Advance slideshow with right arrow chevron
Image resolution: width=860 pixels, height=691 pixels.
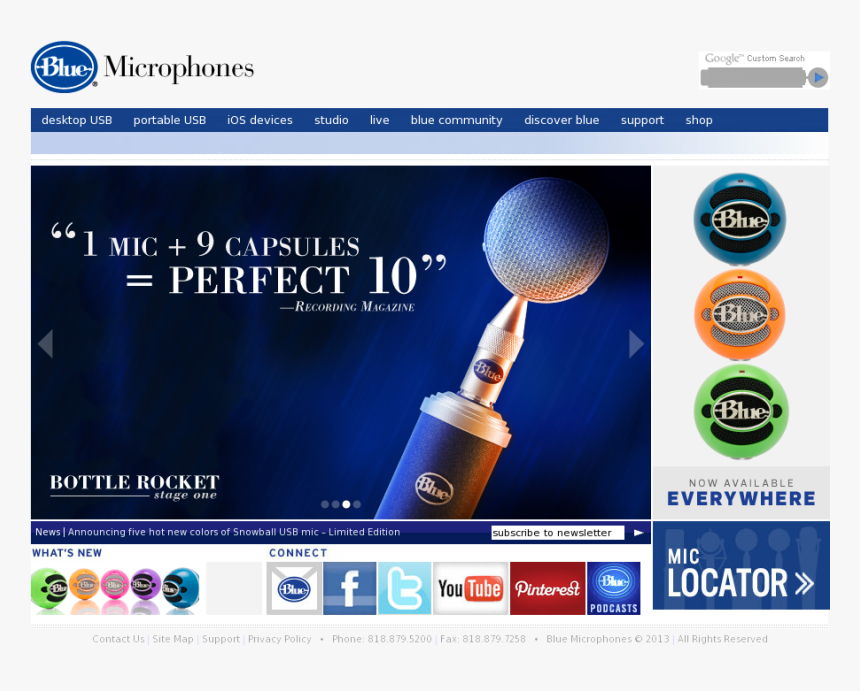click(636, 343)
